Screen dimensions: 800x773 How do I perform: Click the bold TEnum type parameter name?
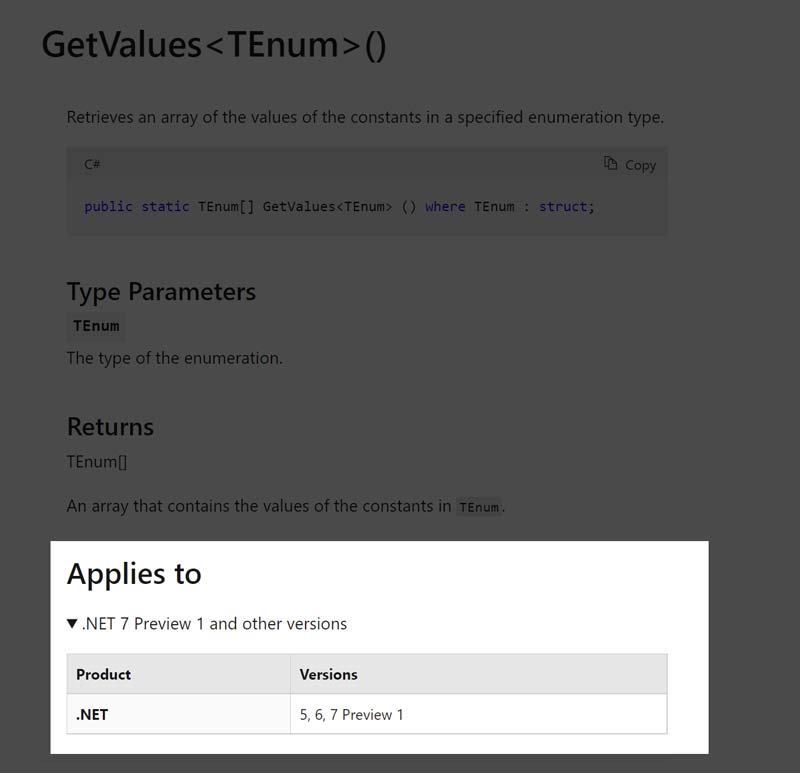point(96,326)
